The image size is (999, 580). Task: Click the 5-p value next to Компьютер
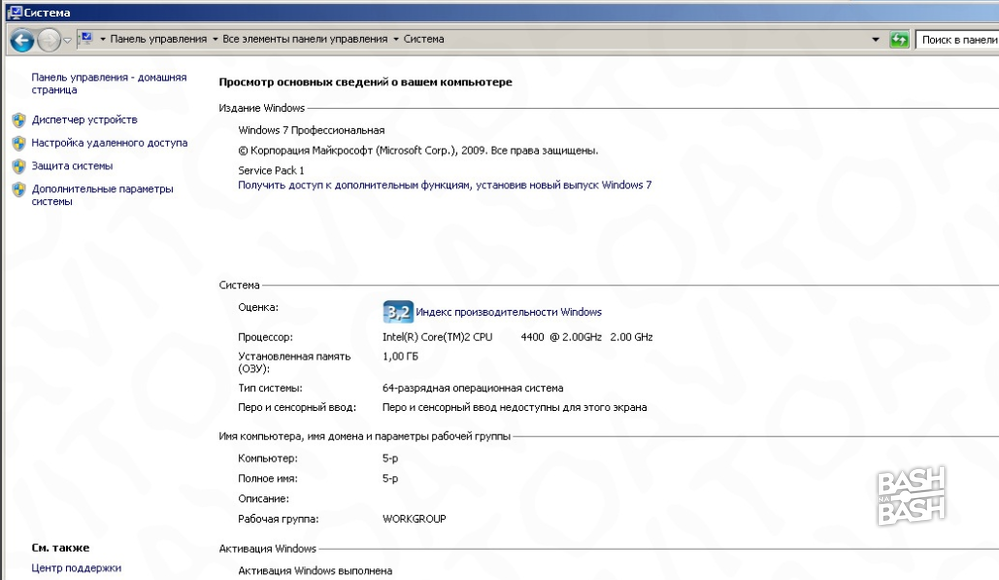coord(390,458)
